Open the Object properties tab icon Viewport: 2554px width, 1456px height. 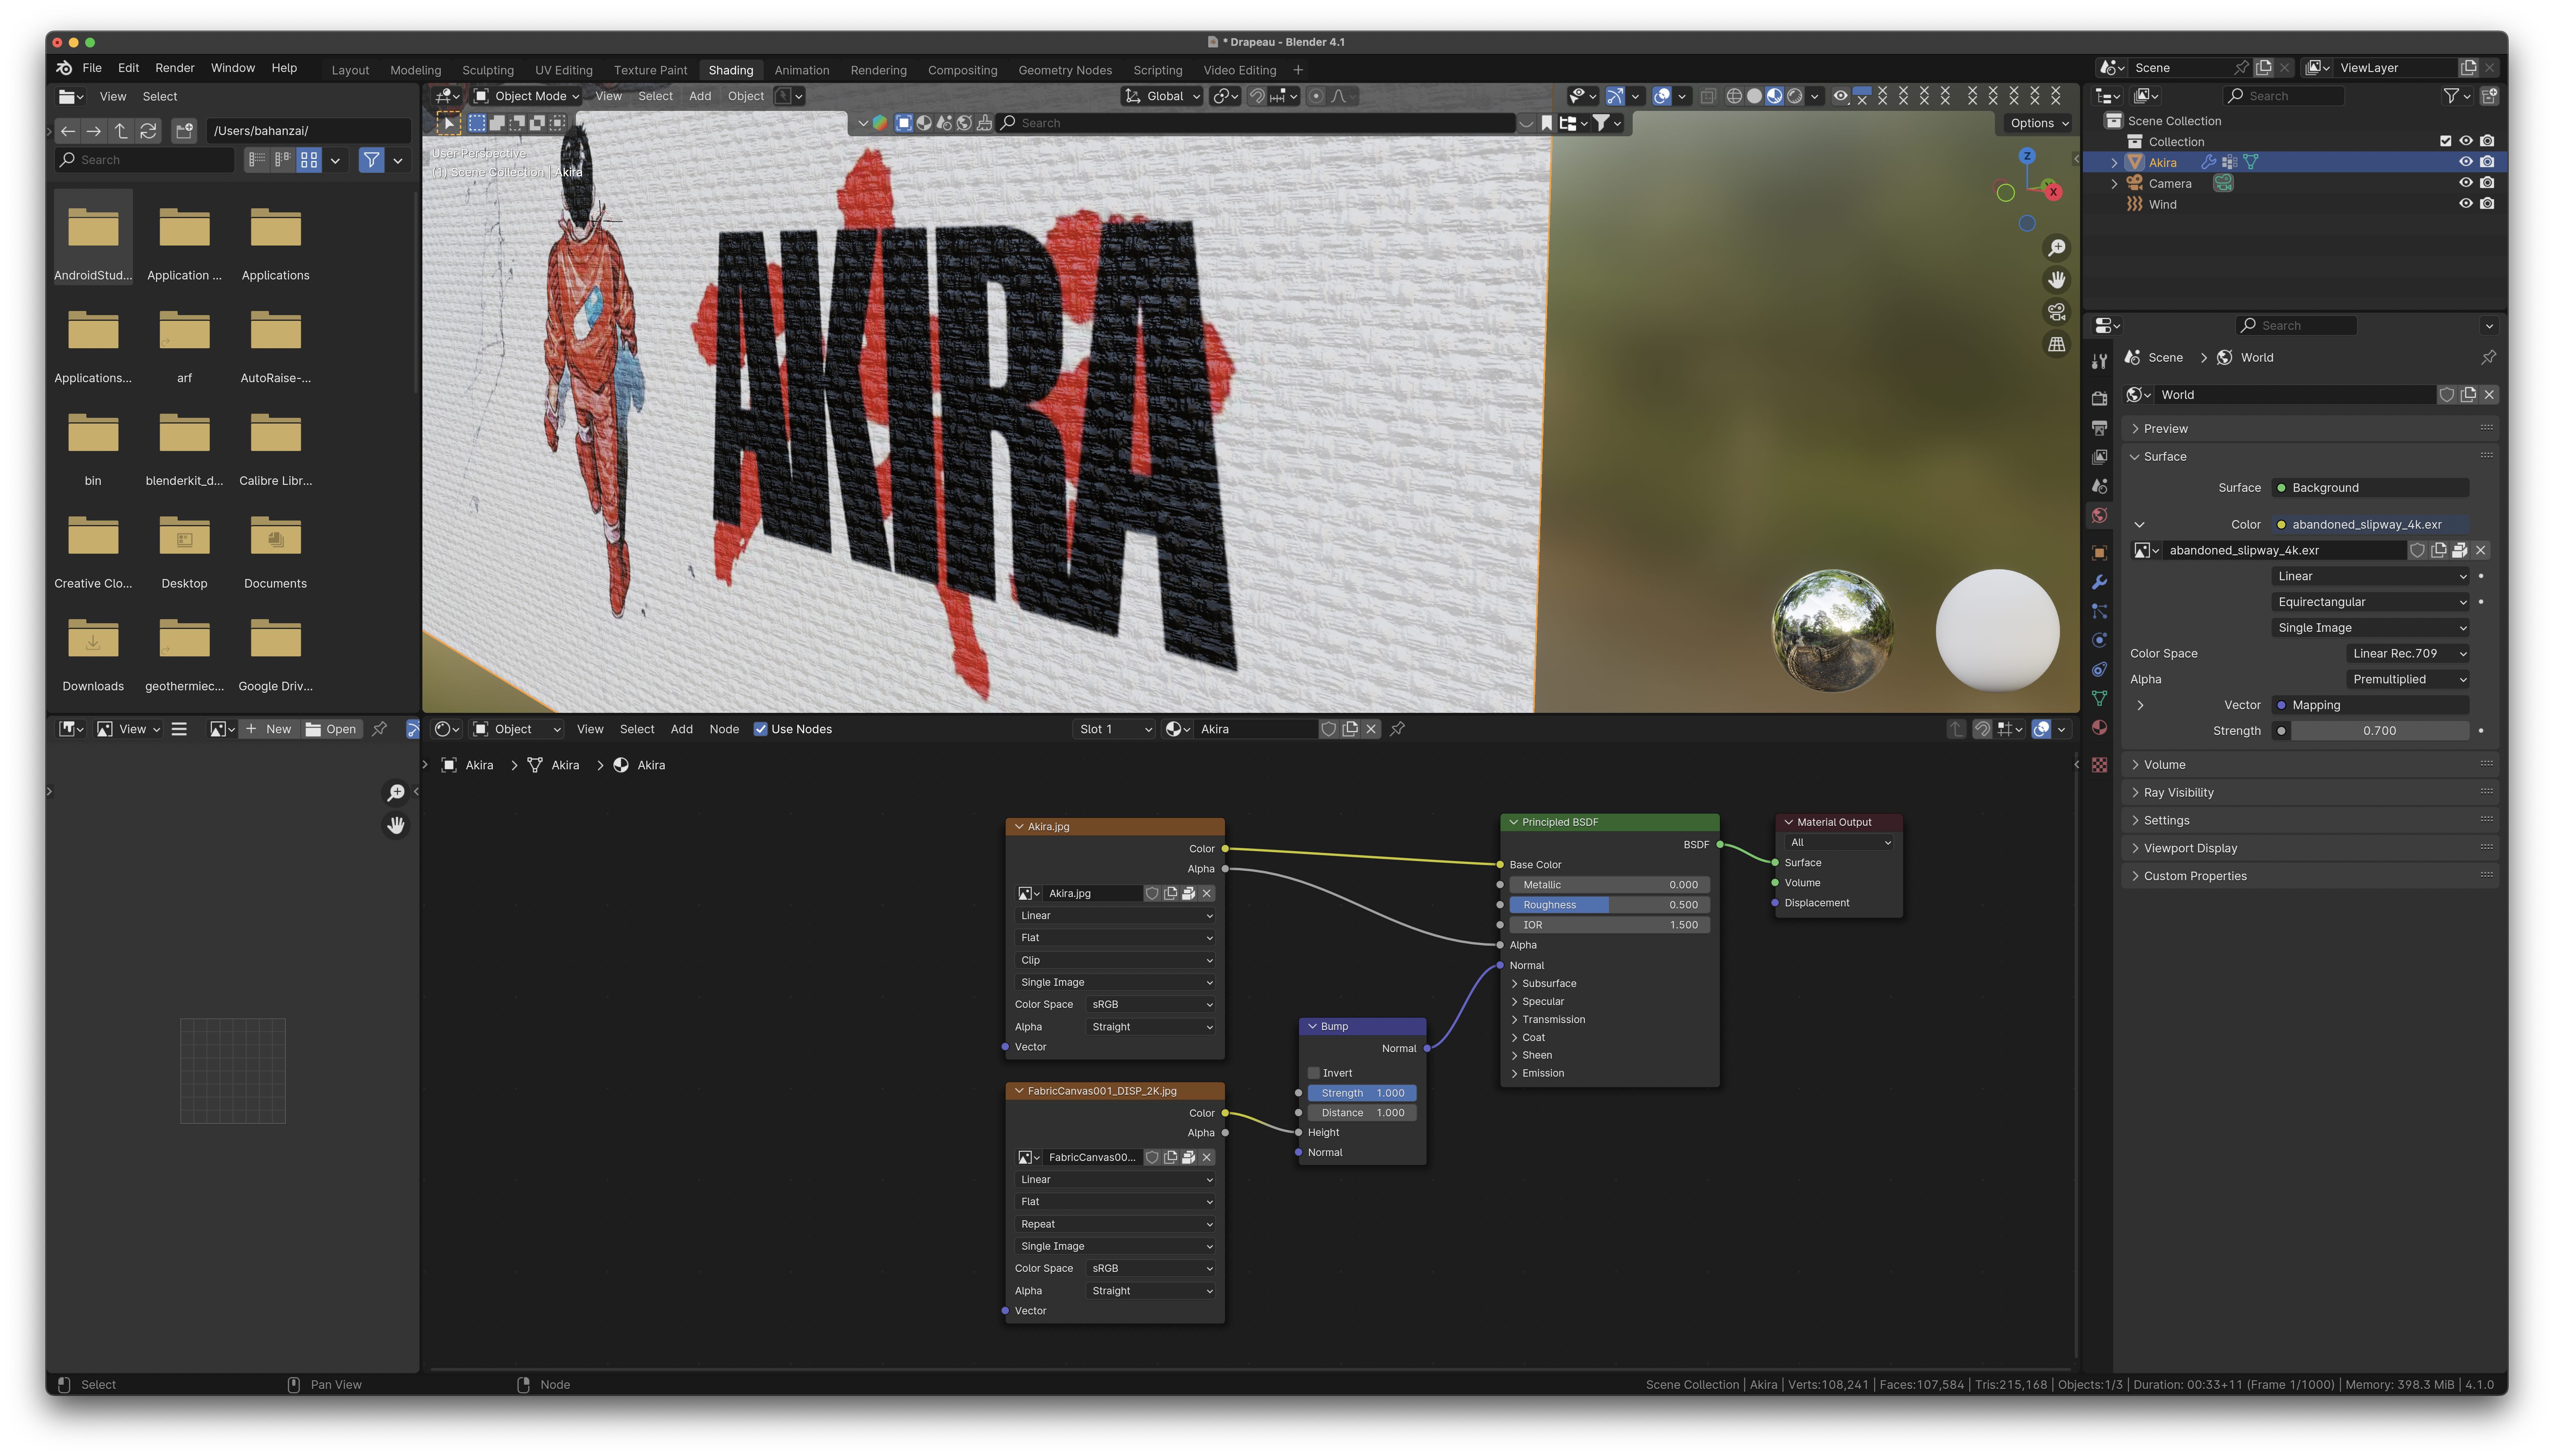2099,553
